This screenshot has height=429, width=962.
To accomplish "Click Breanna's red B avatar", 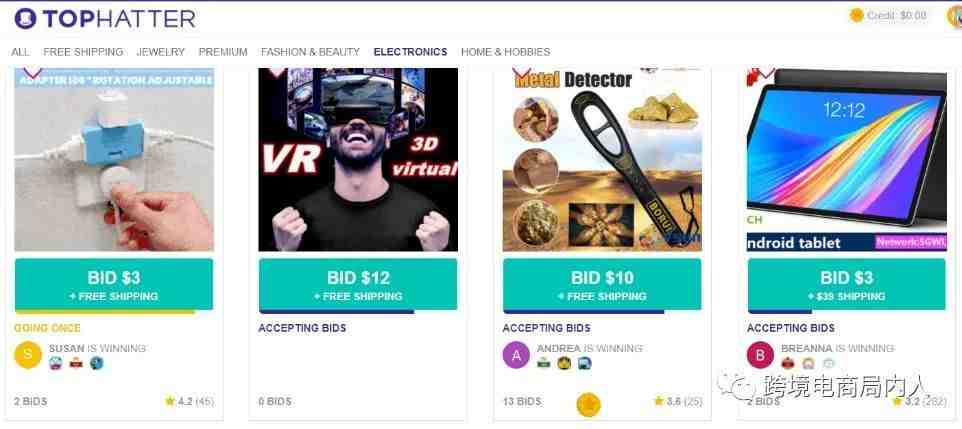I will point(760,355).
